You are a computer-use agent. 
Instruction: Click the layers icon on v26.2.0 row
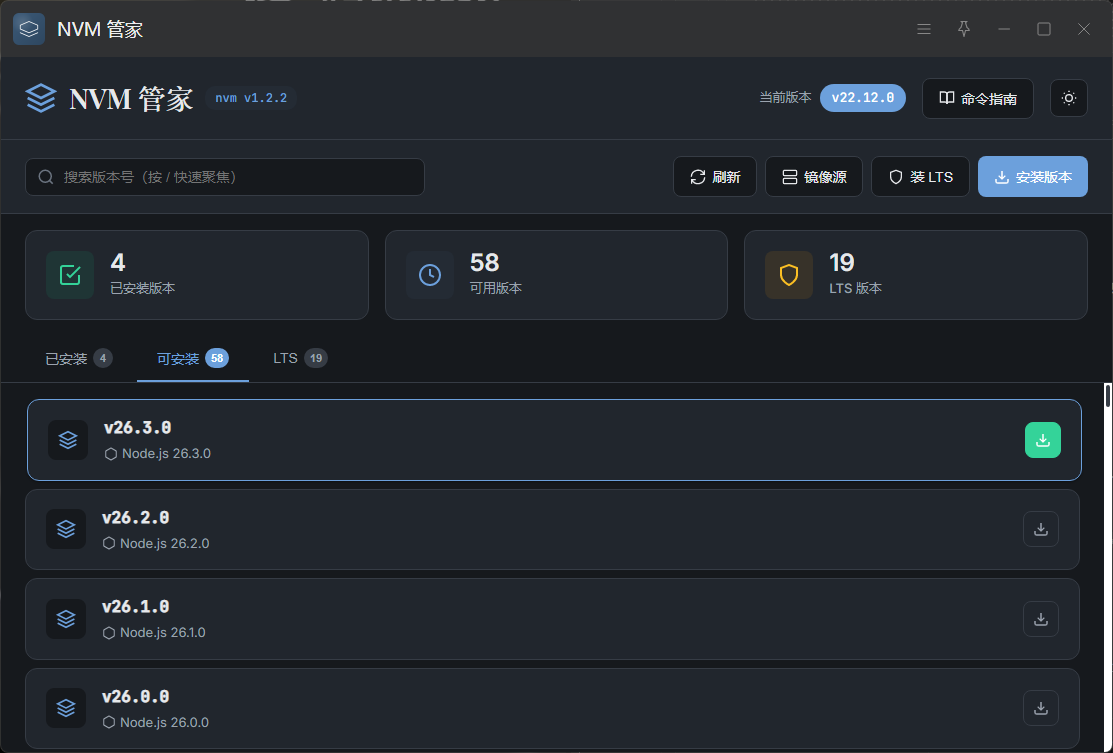point(66,529)
